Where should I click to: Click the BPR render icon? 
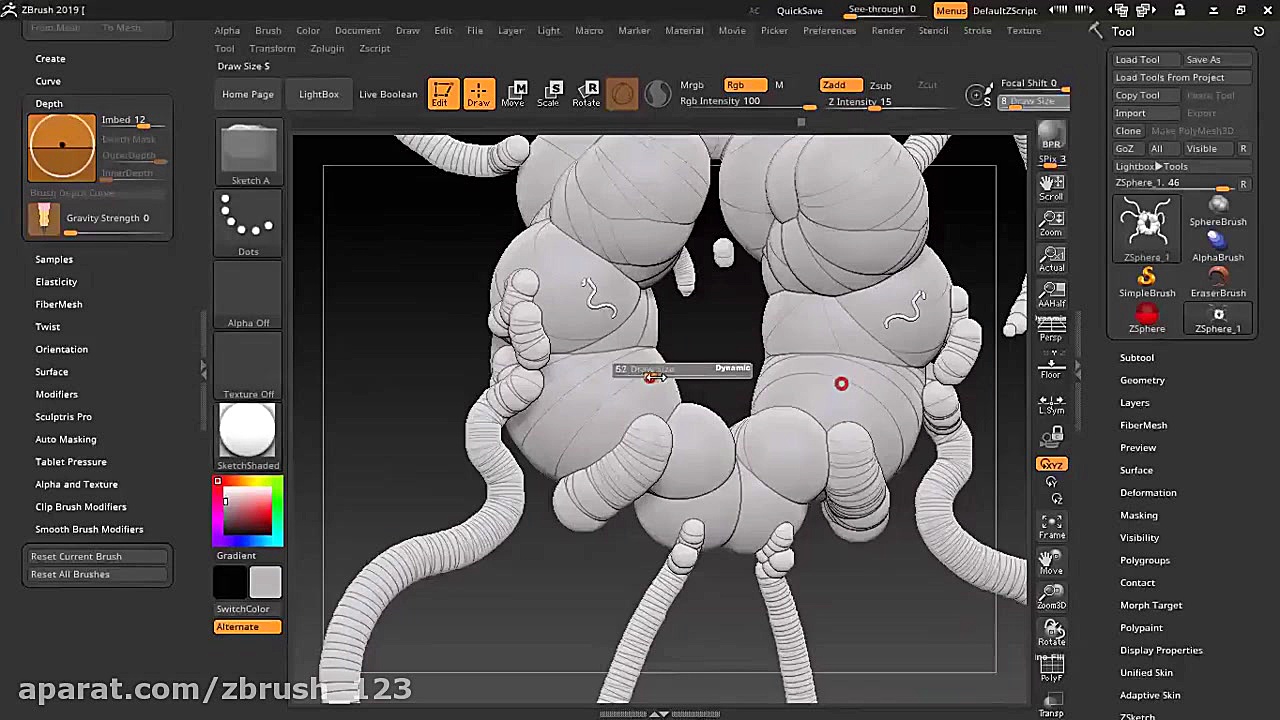1051,136
